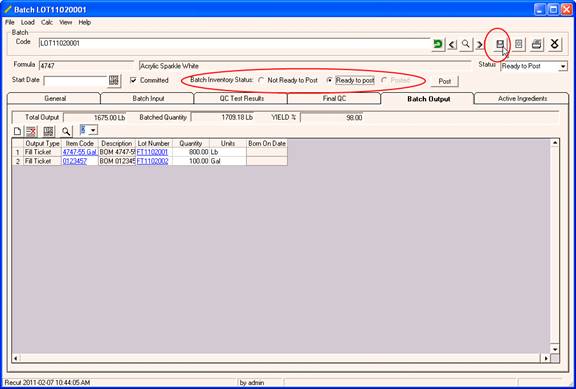Open the Calc menu

pos(47,22)
